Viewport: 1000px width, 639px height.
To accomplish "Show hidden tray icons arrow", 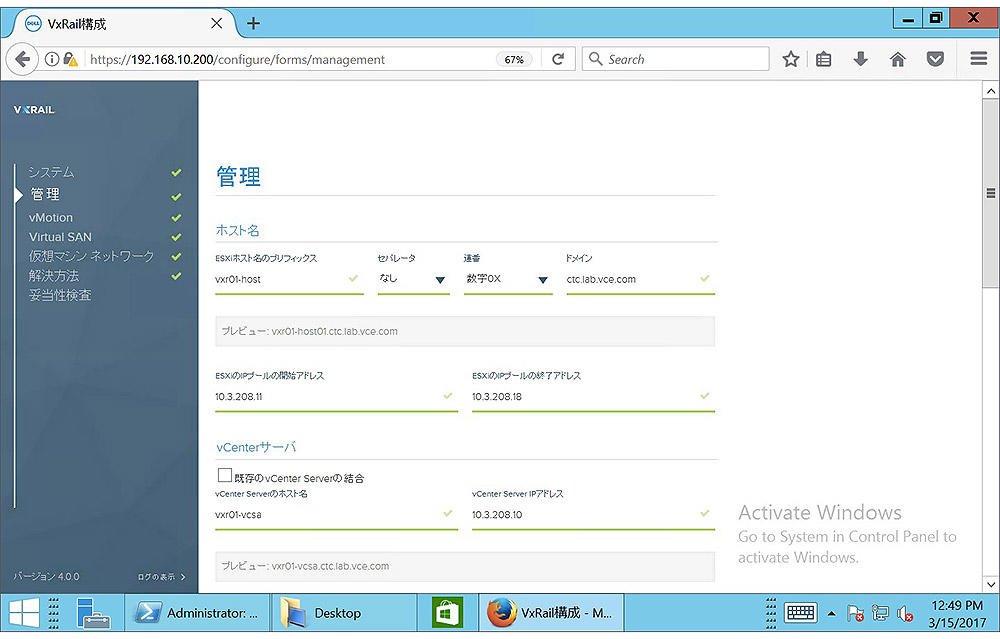I will click(x=831, y=614).
